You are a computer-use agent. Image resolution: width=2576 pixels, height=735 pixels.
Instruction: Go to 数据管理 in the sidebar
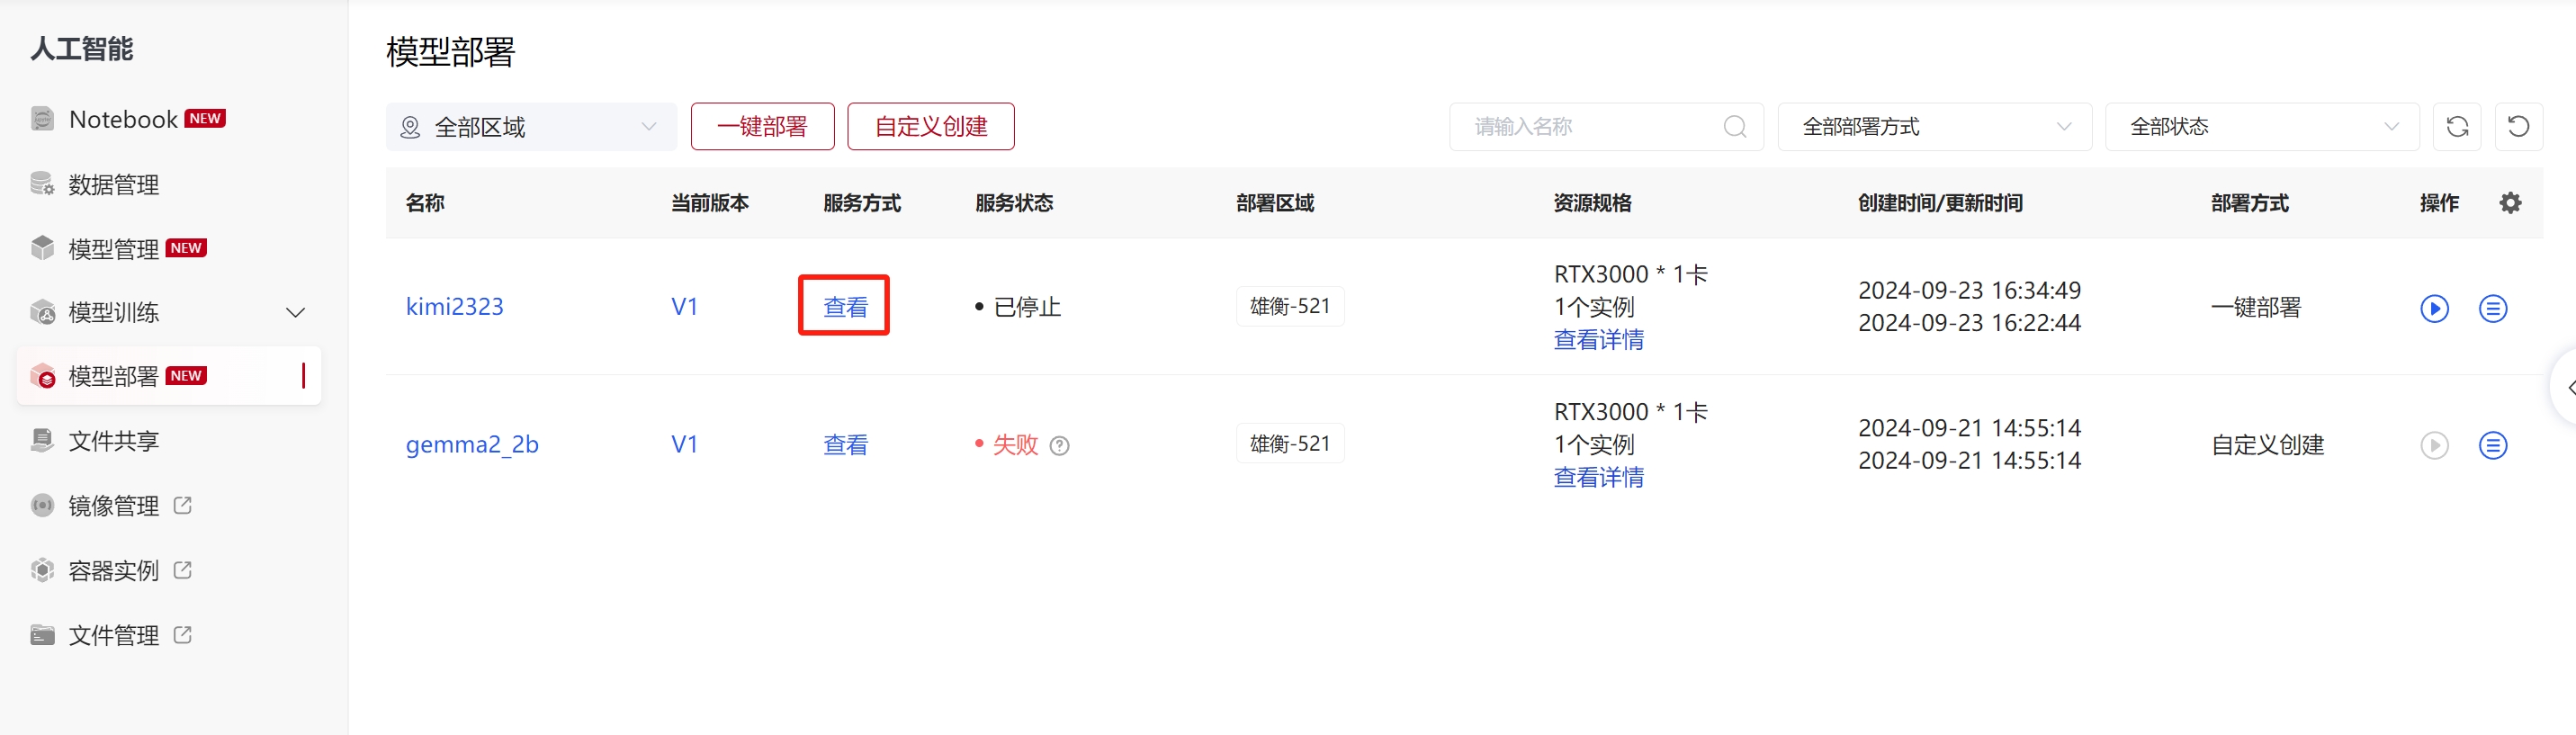click(113, 185)
